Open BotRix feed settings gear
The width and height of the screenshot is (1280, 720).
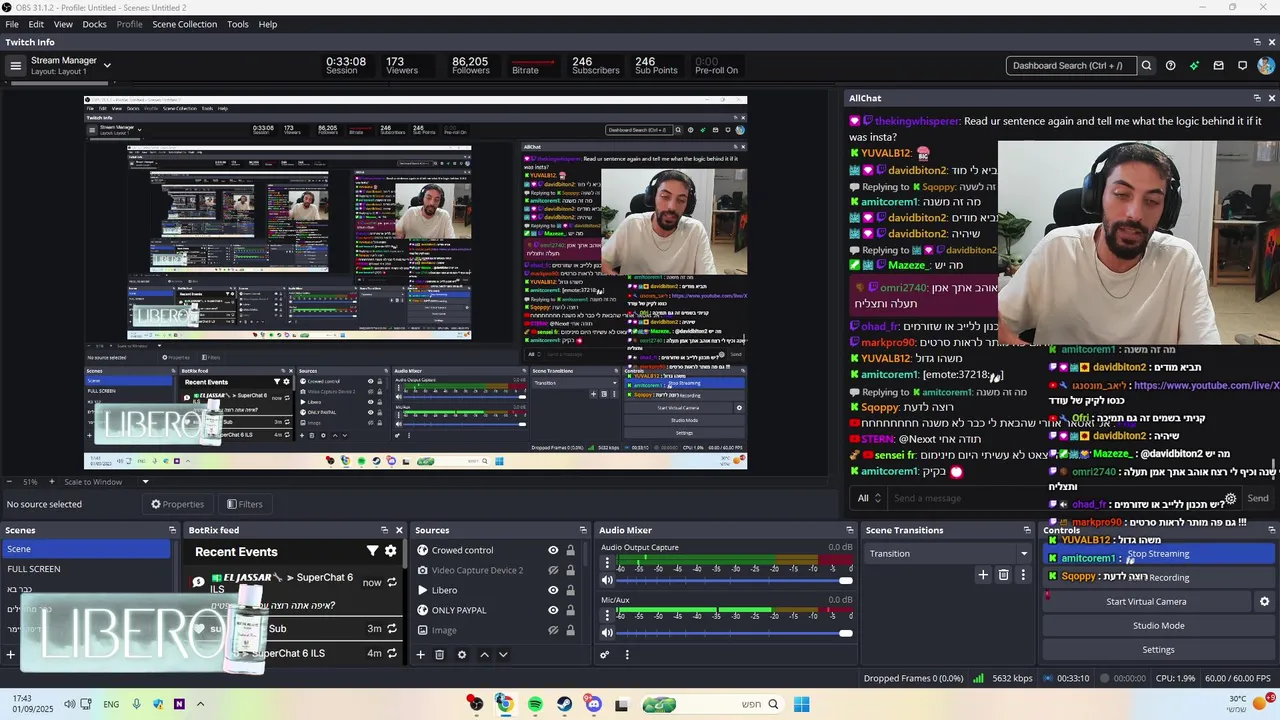391,551
